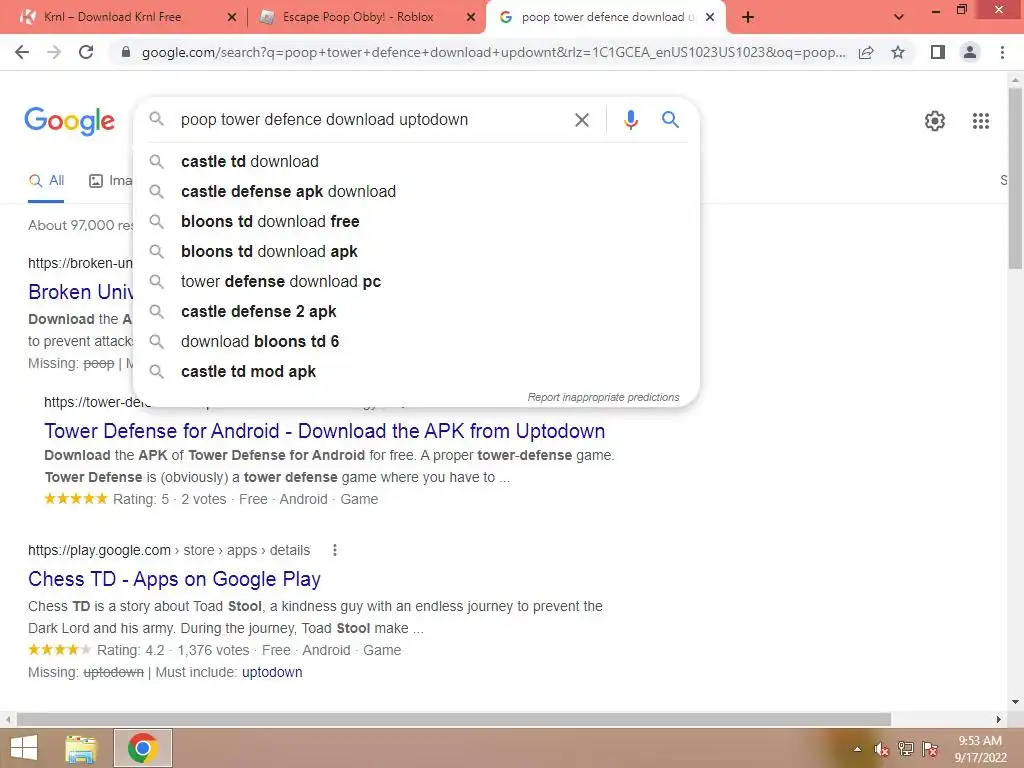Select the All results tab

coord(46,181)
